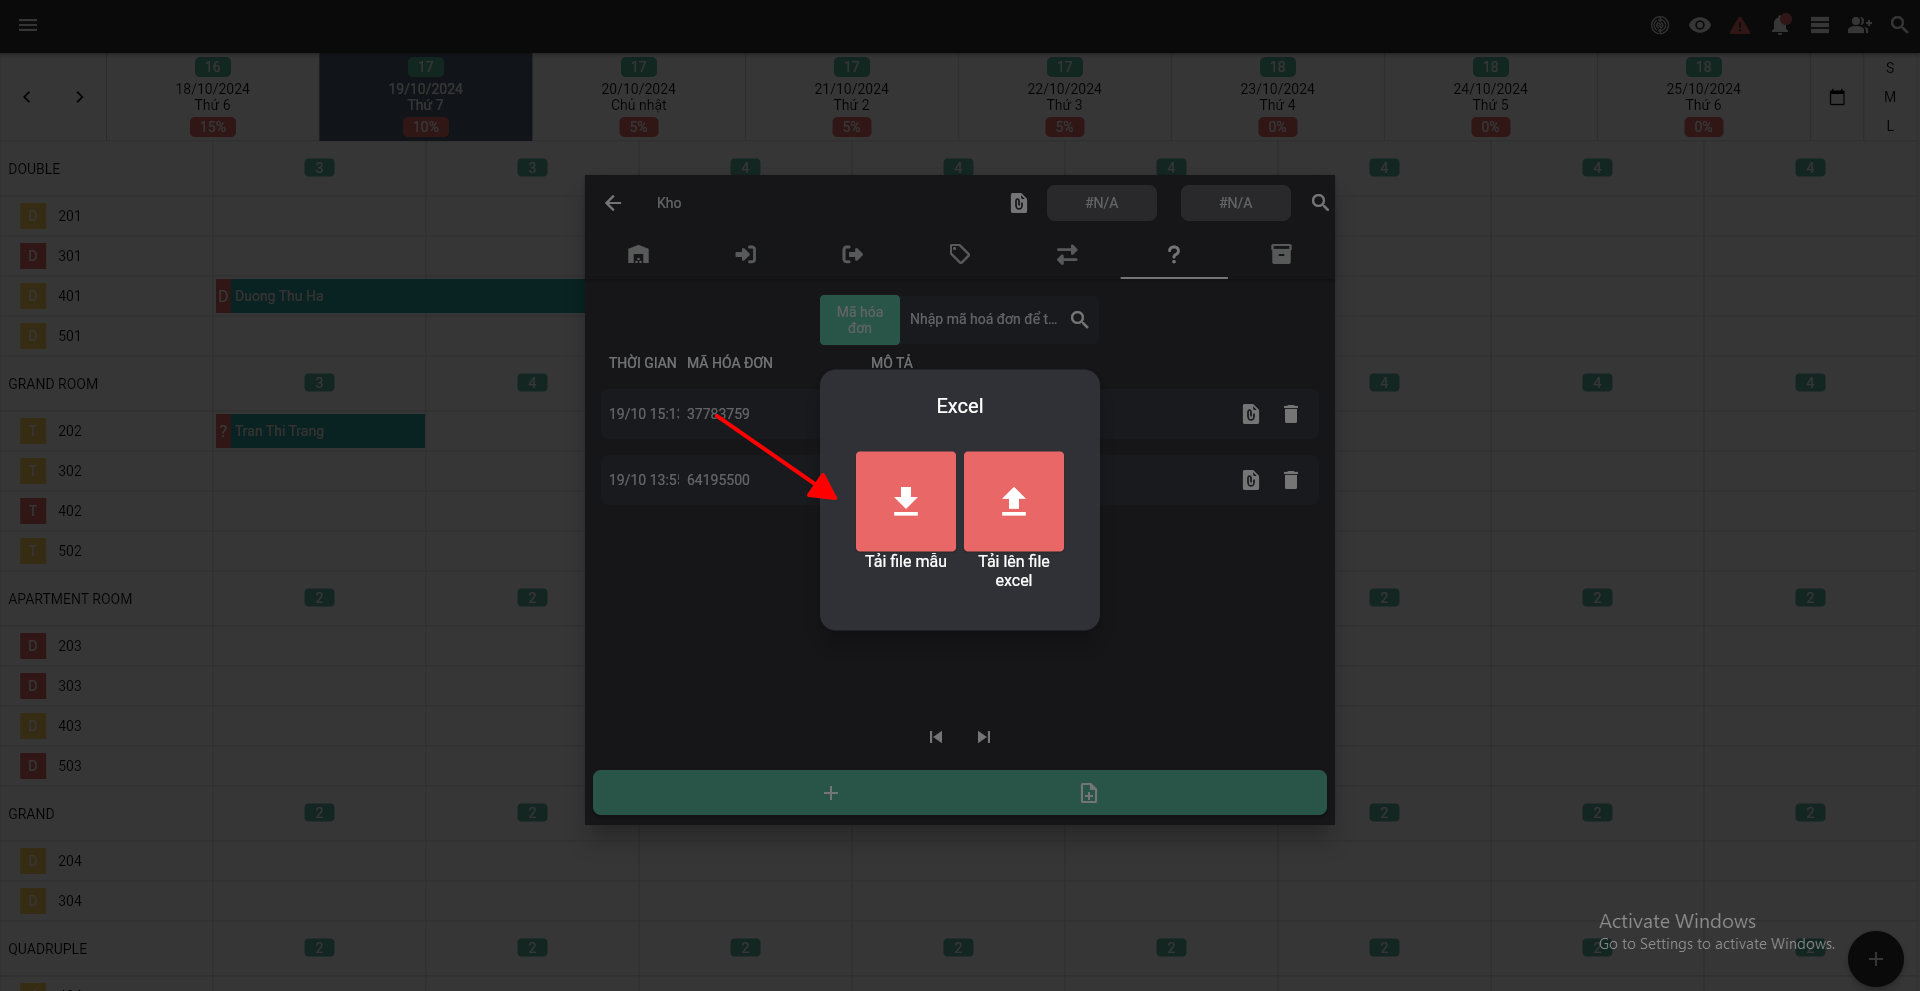Select room 304 row
This screenshot has height=991, width=1920.
(106, 901)
